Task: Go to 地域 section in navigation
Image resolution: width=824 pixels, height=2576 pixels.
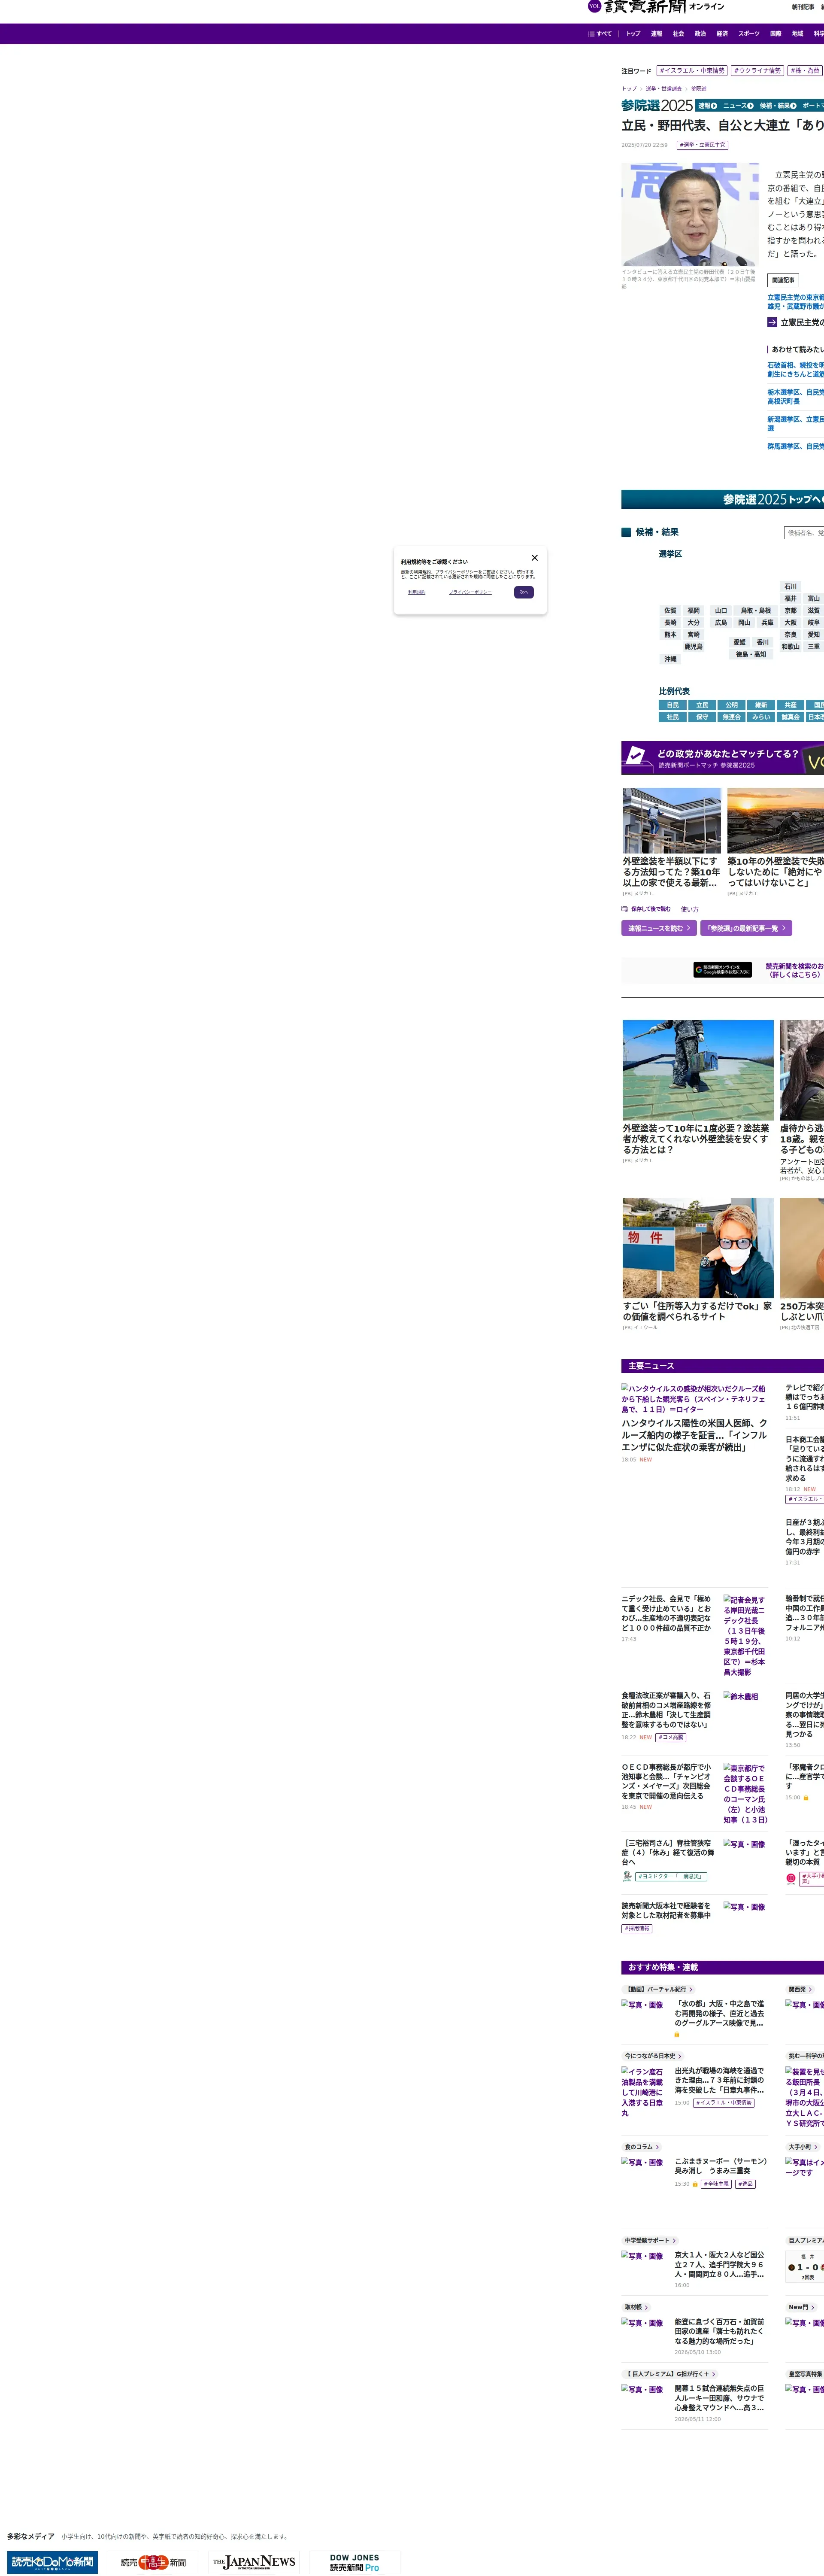Action: point(797,34)
